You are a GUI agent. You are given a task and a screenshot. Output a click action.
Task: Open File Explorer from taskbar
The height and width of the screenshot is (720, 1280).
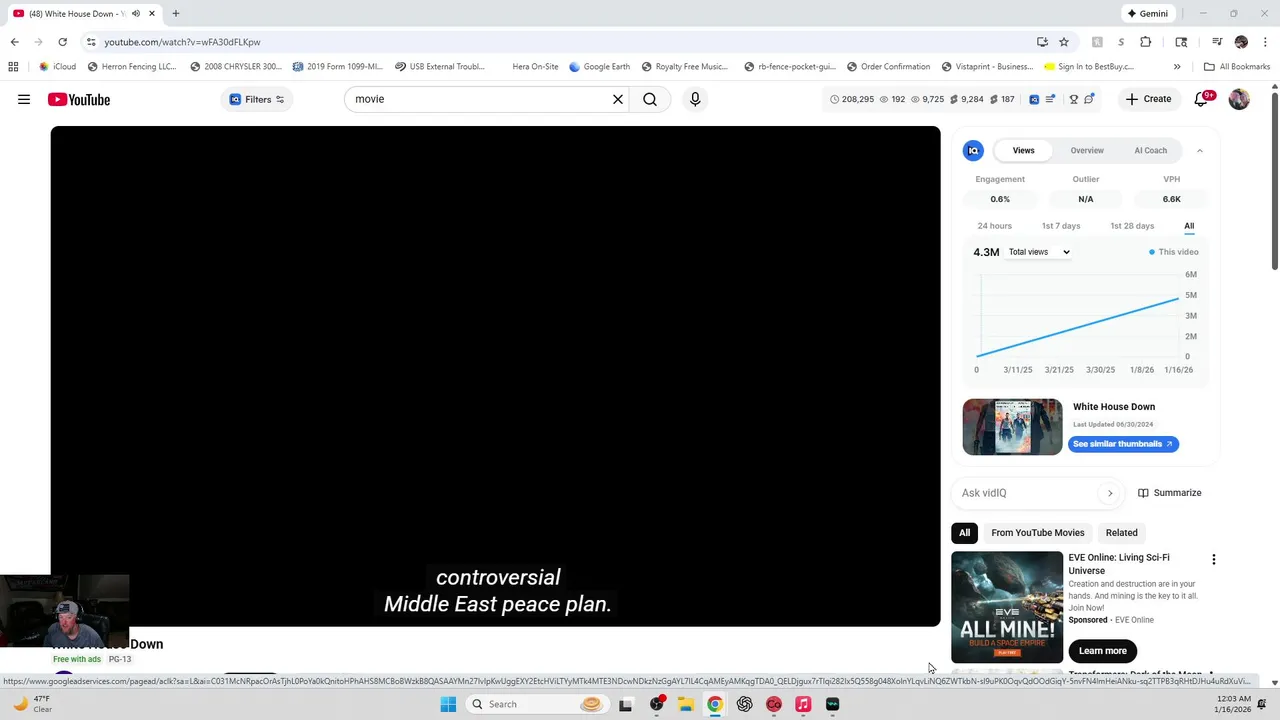[x=686, y=704]
